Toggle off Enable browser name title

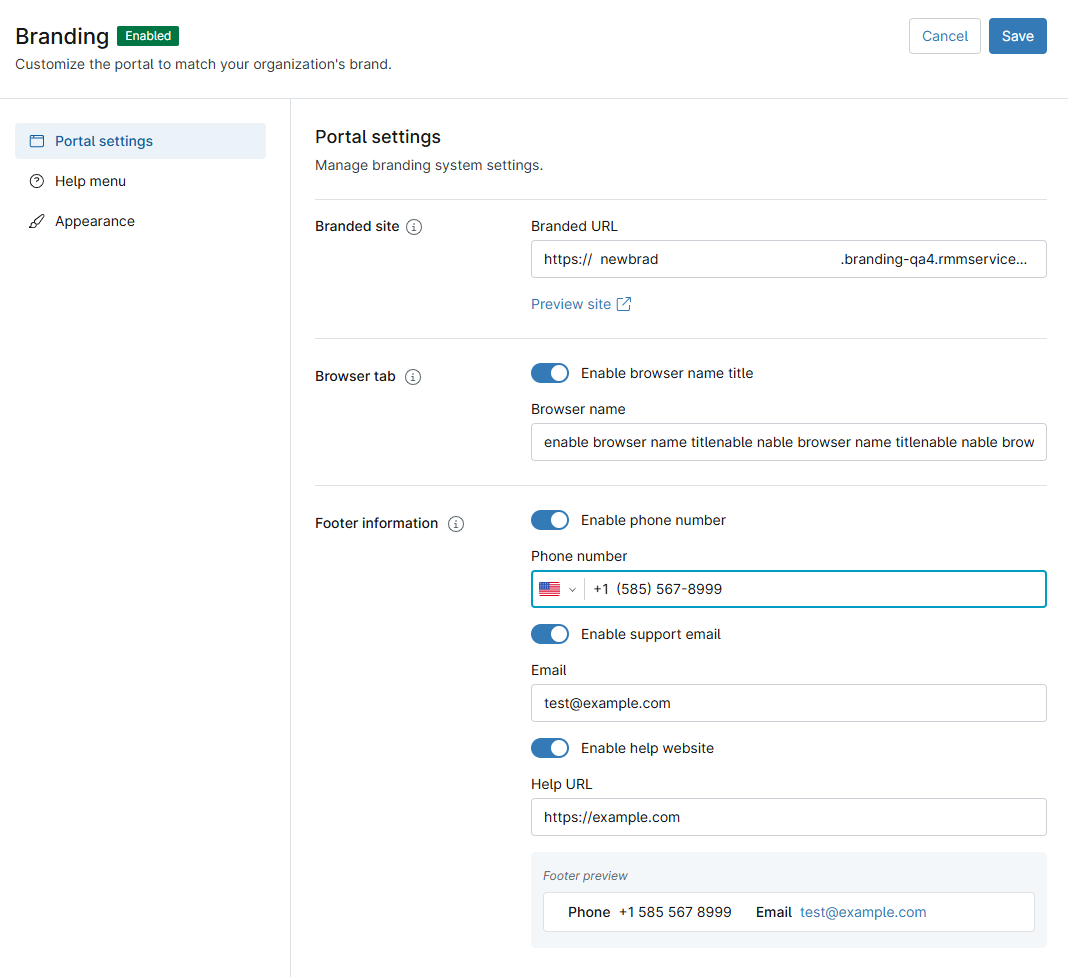pos(550,373)
